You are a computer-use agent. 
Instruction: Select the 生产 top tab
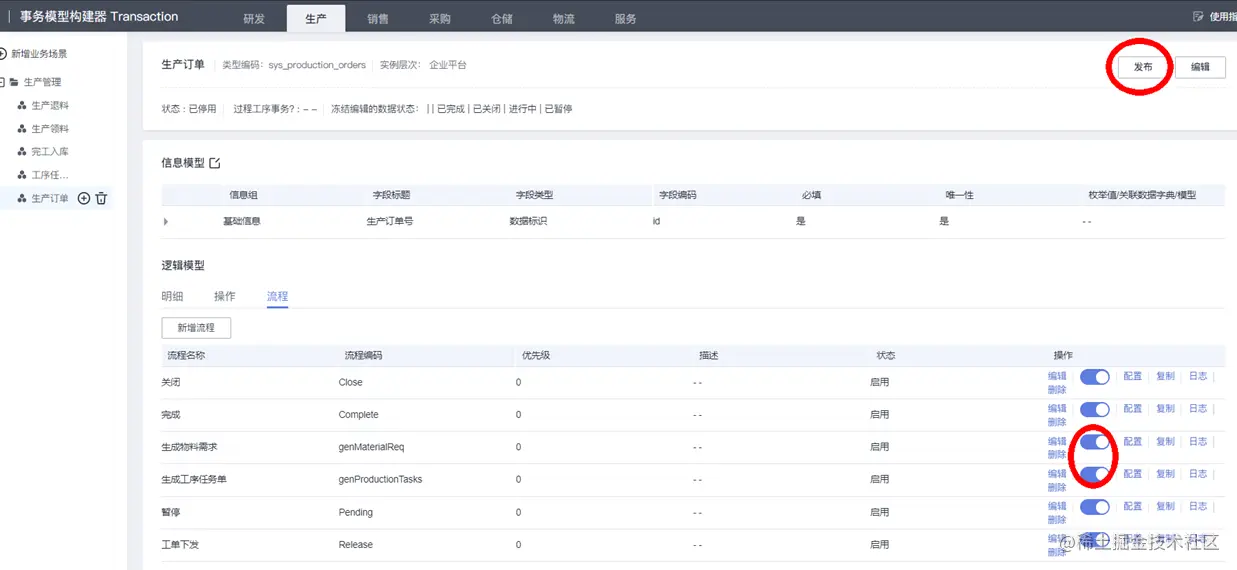[x=315, y=19]
